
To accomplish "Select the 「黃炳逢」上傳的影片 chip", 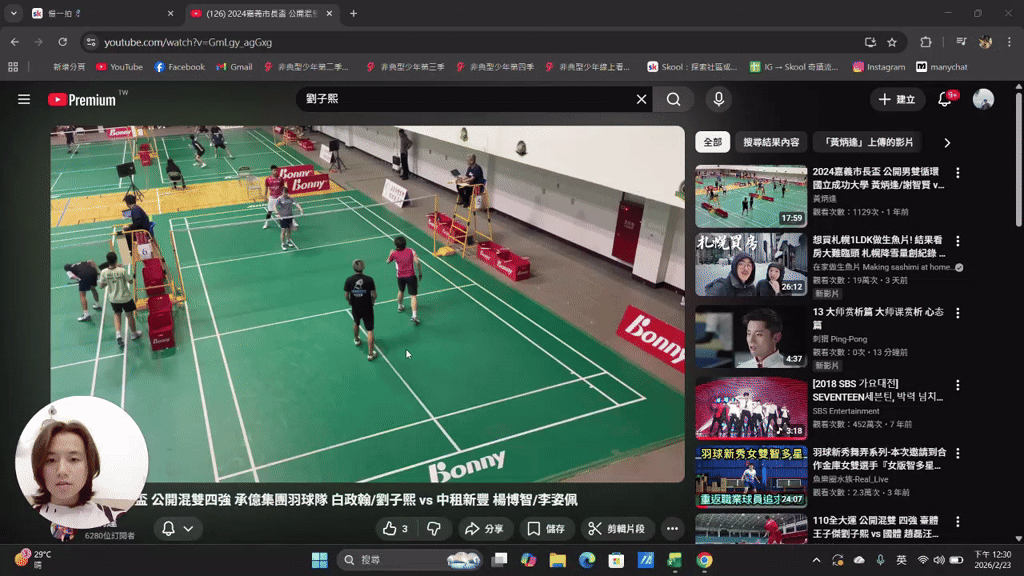I will (869, 142).
